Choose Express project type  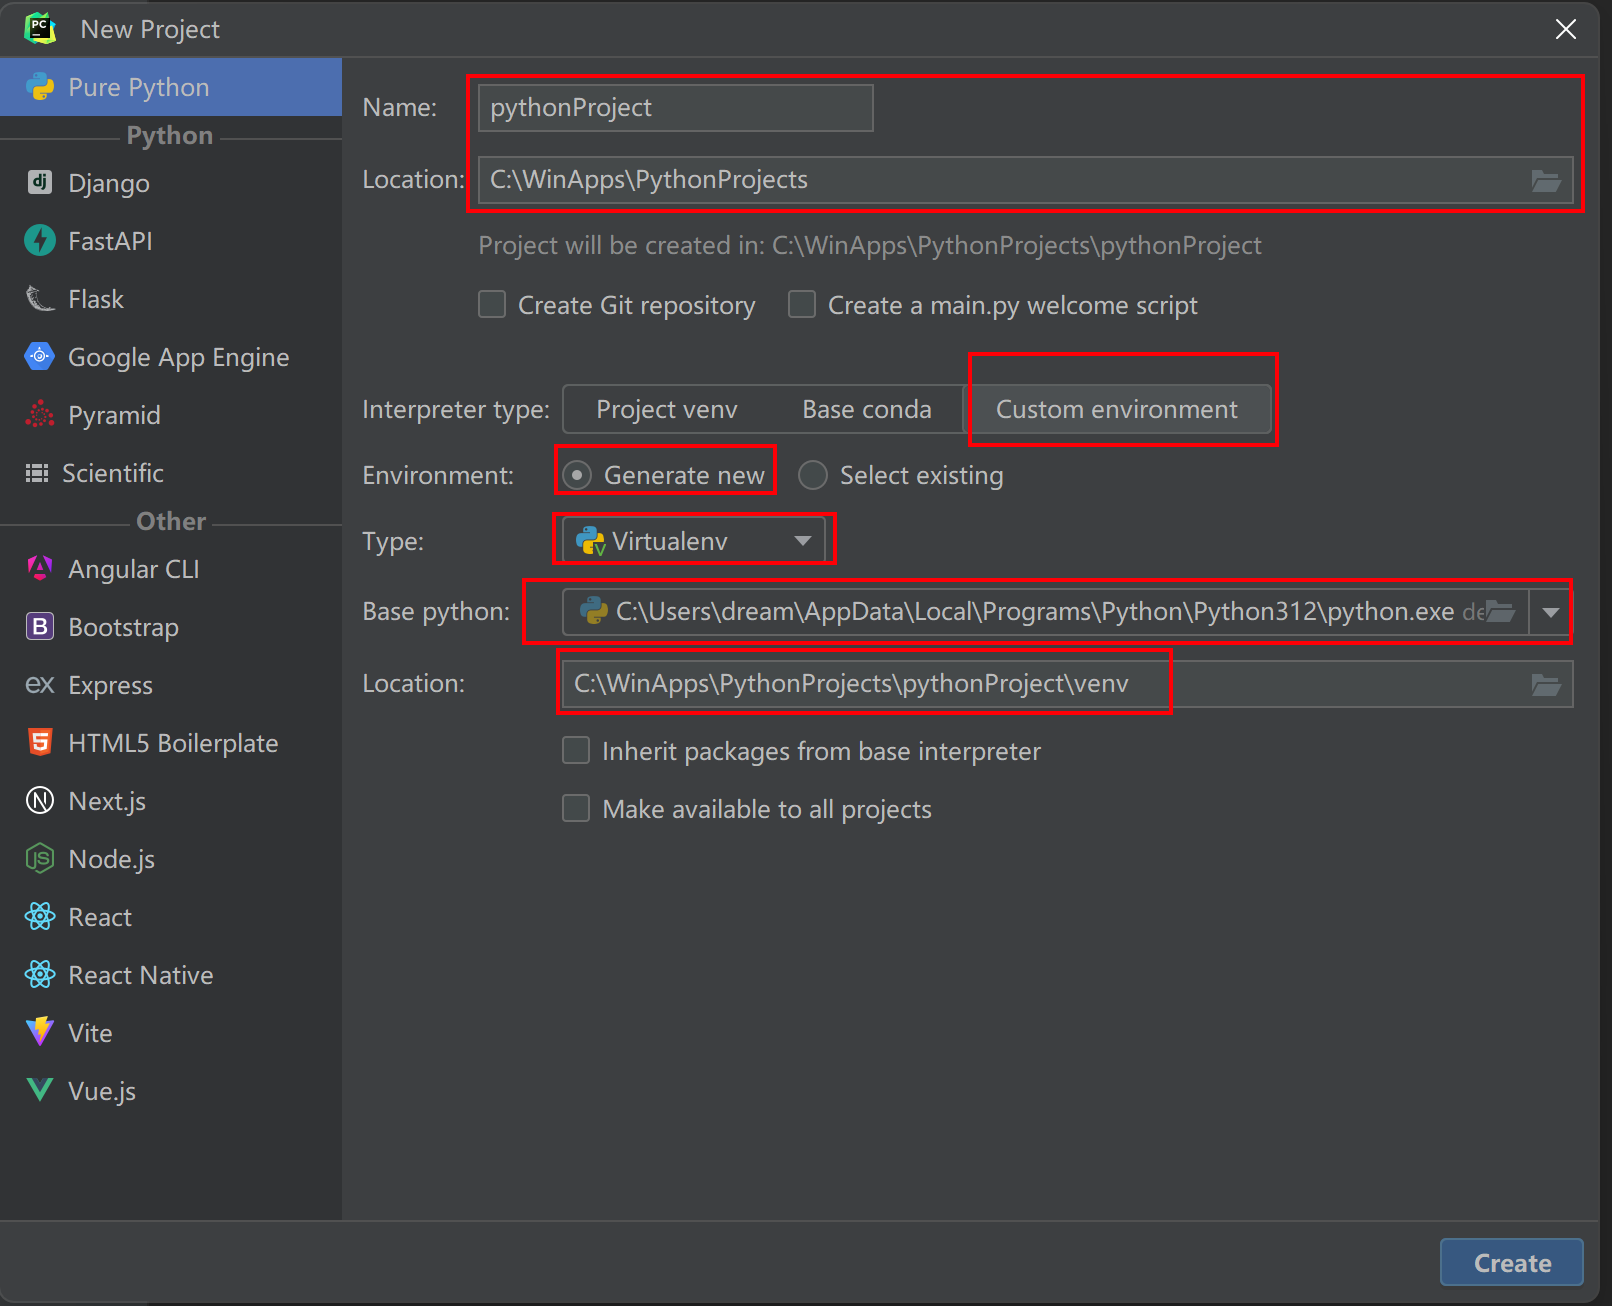[171, 685]
